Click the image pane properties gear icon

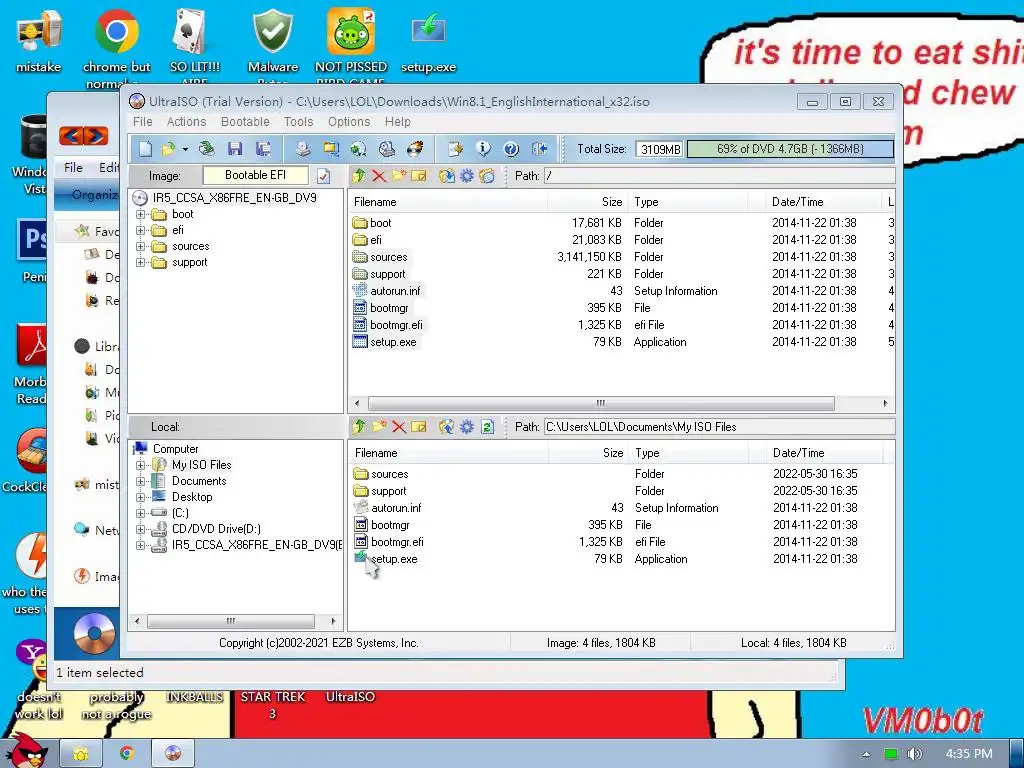click(467, 176)
